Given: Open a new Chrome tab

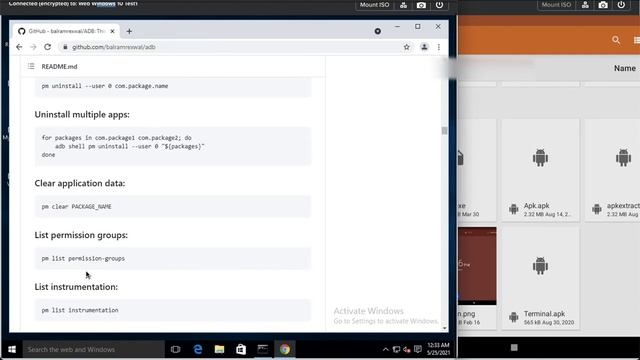Looking at the screenshot, I should 129,31.
